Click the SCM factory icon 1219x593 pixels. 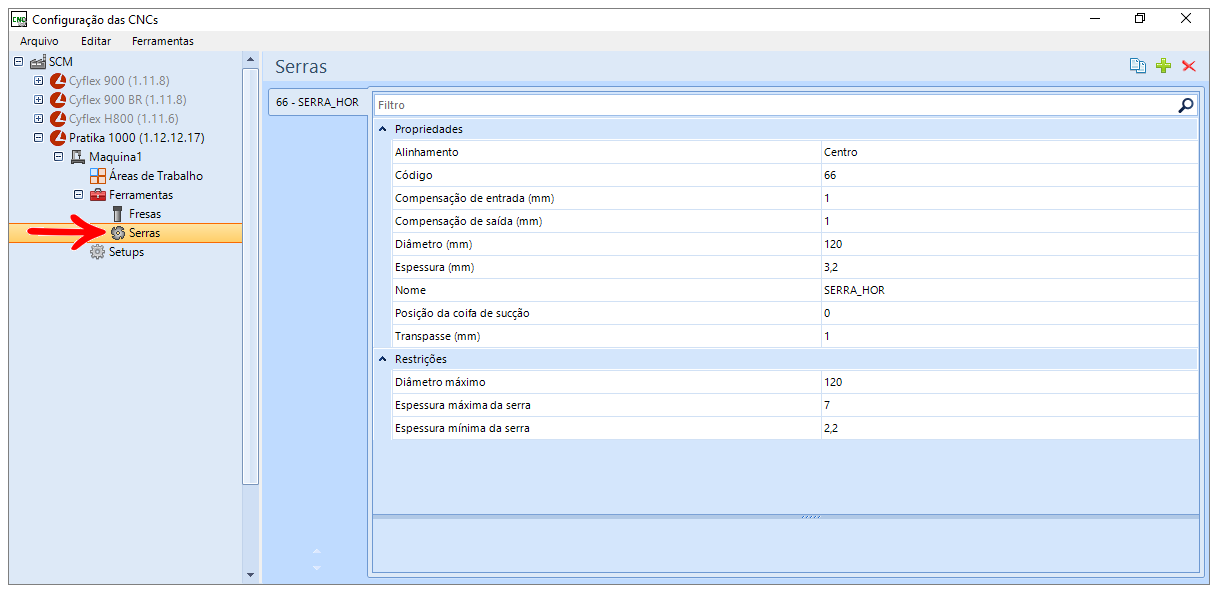click(x=38, y=62)
